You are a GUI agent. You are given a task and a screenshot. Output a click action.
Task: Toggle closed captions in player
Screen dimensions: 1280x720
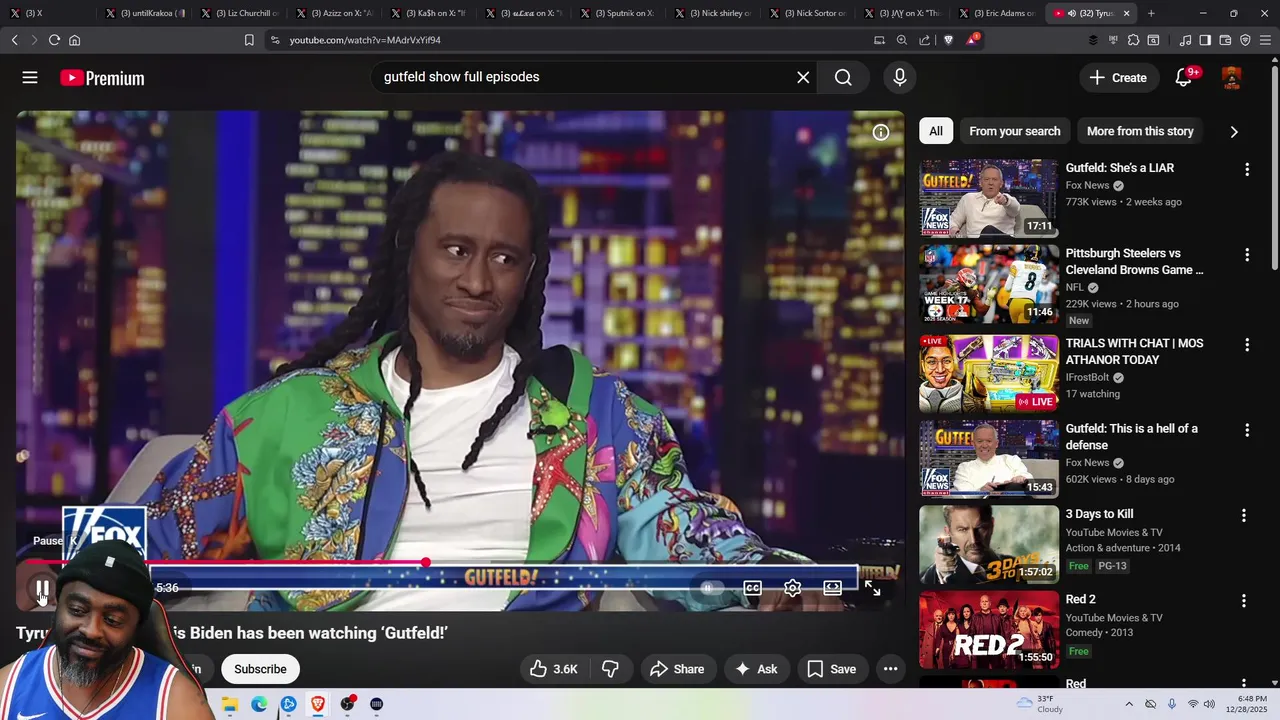(x=753, y=588)
